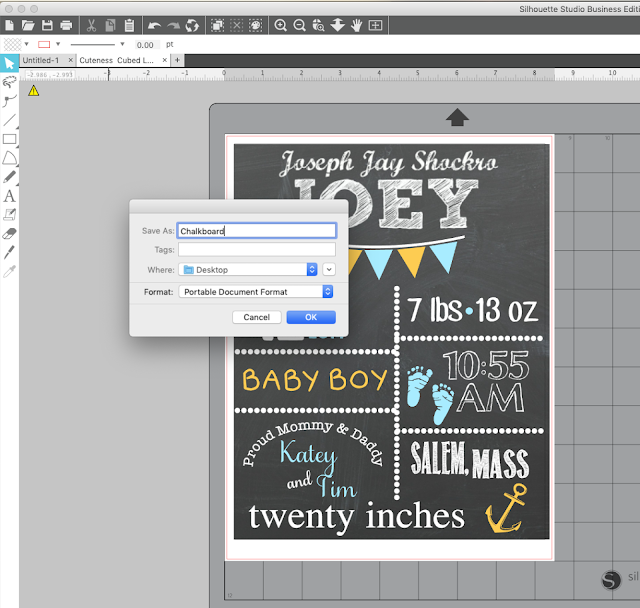Select the Eraser tool
Image resolution: width=640 pixels, height=608 pixels.
9,233
